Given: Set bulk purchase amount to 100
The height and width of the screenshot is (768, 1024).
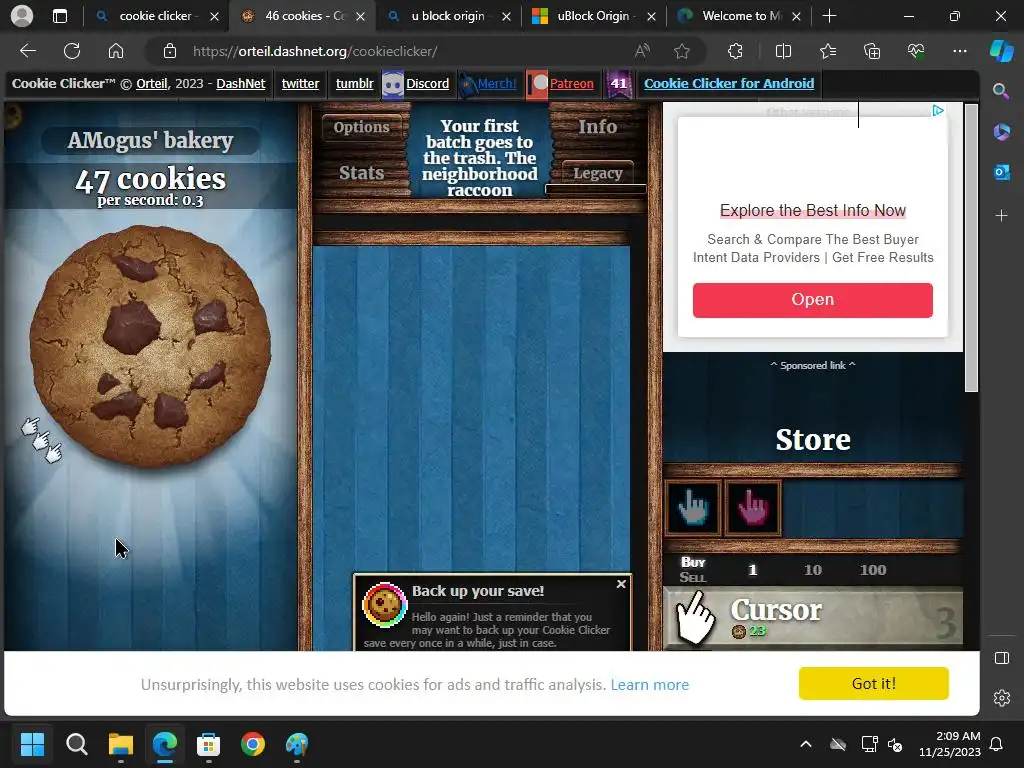Looking at the screenshot, I should pos(872,569).
